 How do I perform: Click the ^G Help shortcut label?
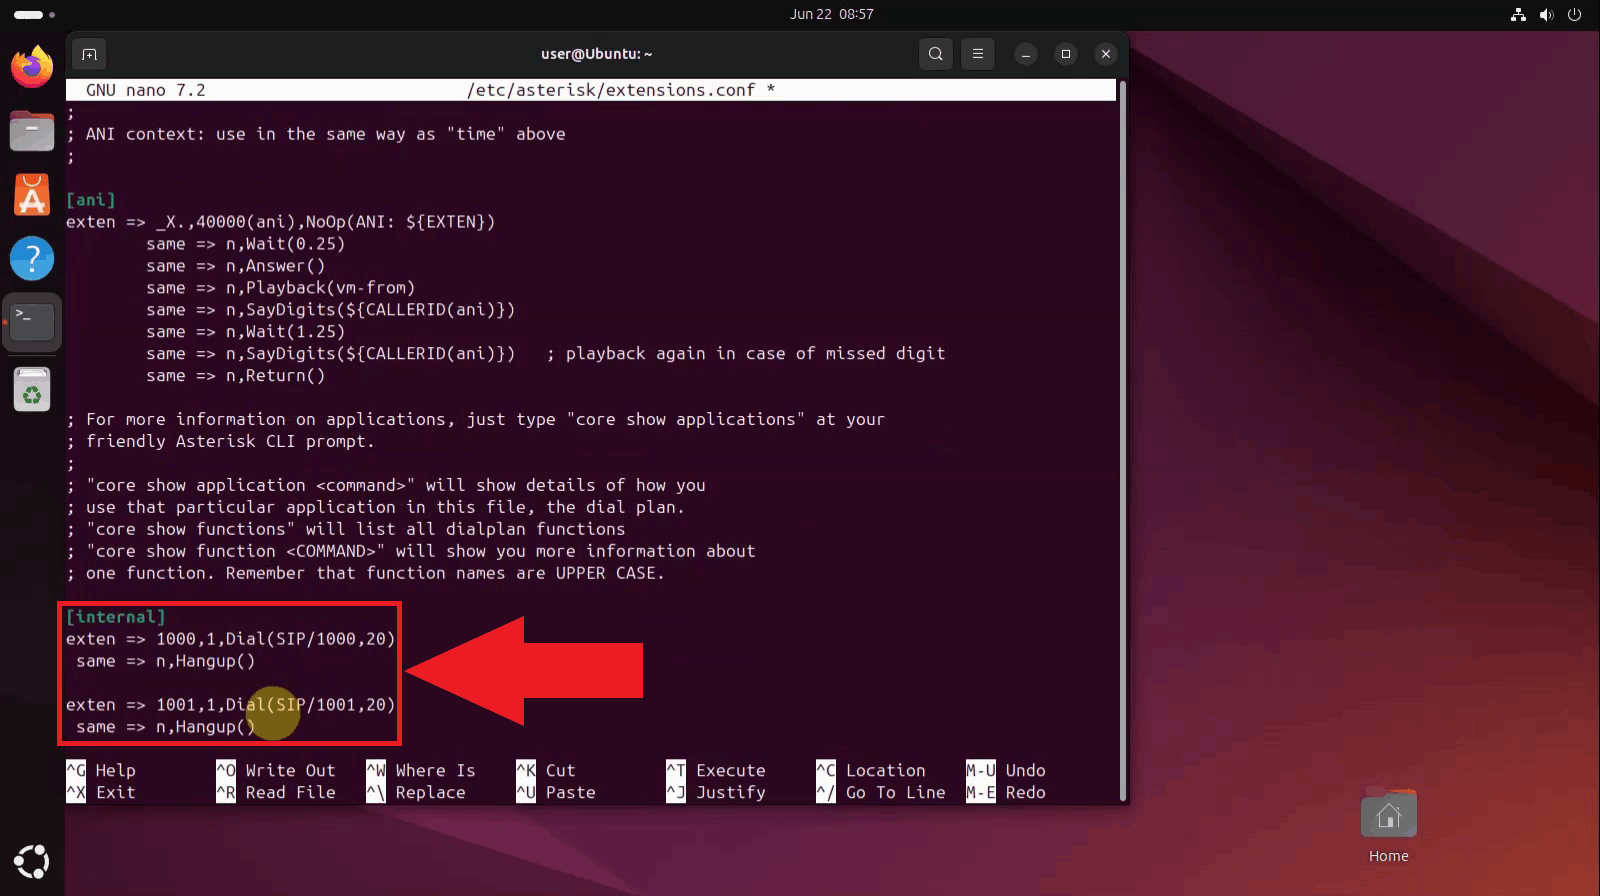point(101,771)
